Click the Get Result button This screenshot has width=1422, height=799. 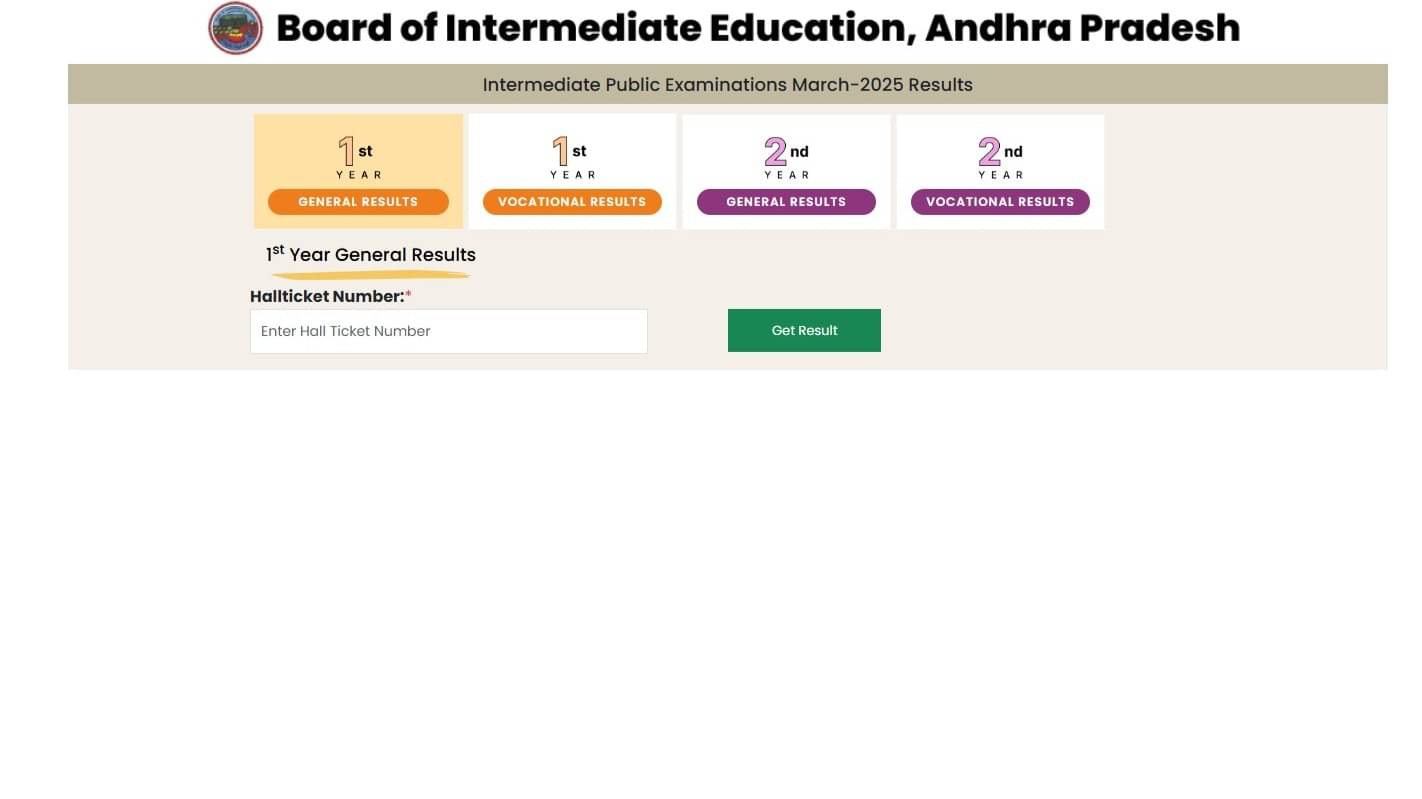coord(804,330)
